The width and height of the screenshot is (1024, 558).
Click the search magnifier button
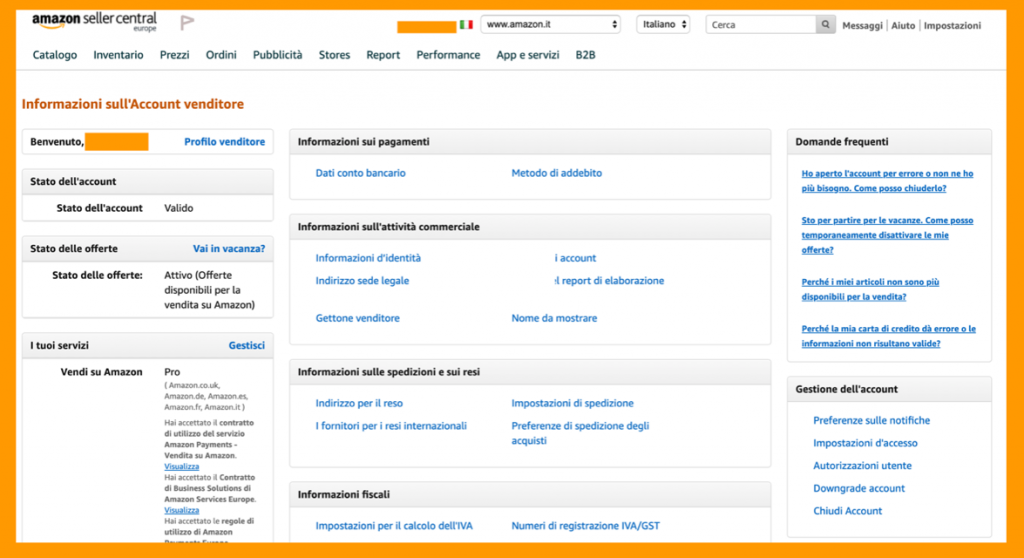coord(825,25)
